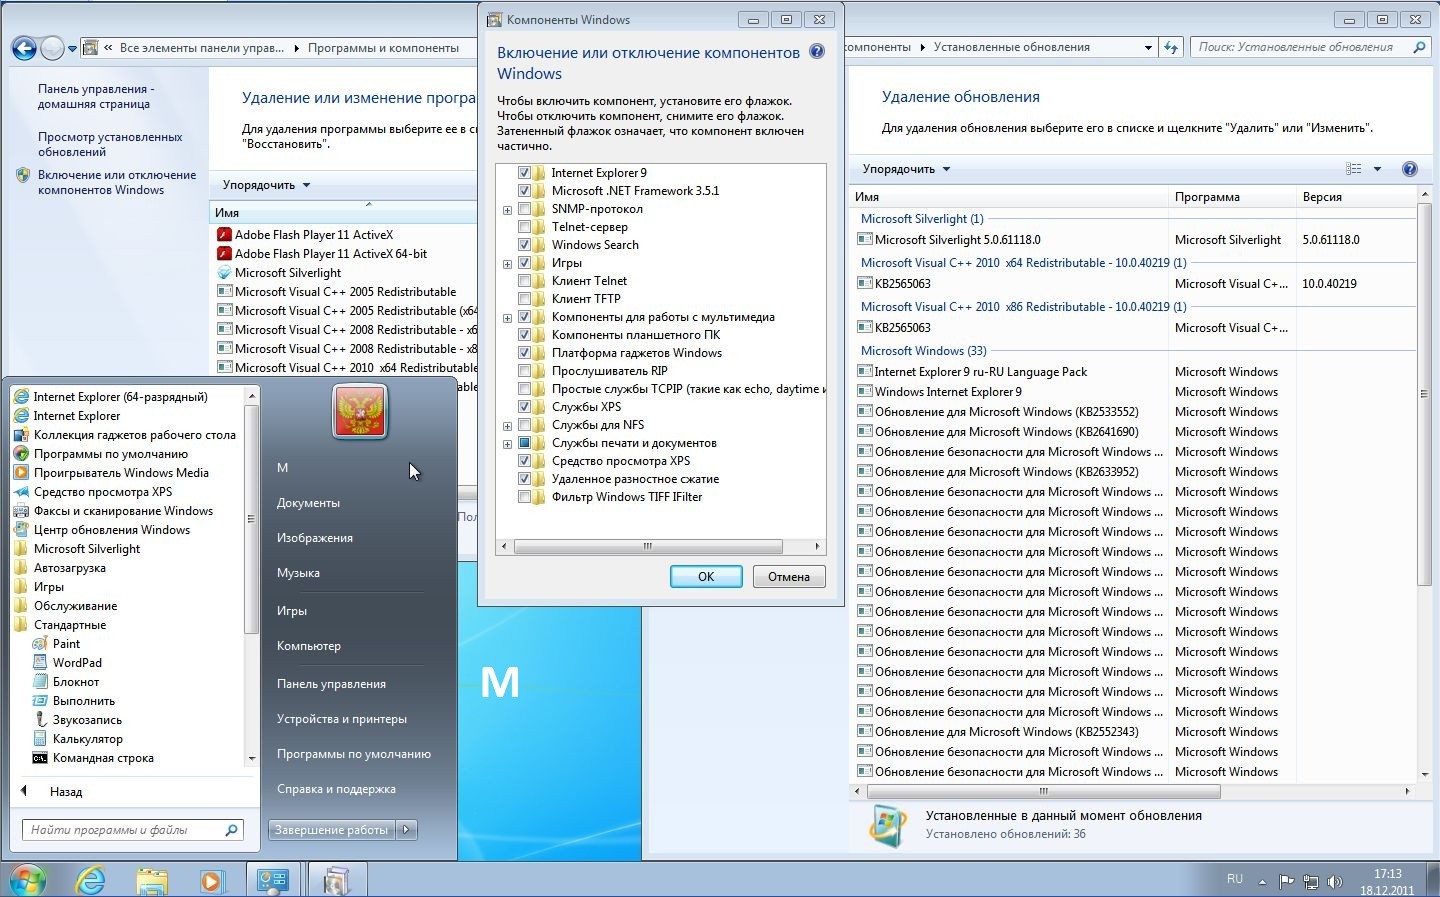This screenshot has height=897, width=1440.
Task: Open Панель управления in Start menu
Action: [x=331, y=684]
